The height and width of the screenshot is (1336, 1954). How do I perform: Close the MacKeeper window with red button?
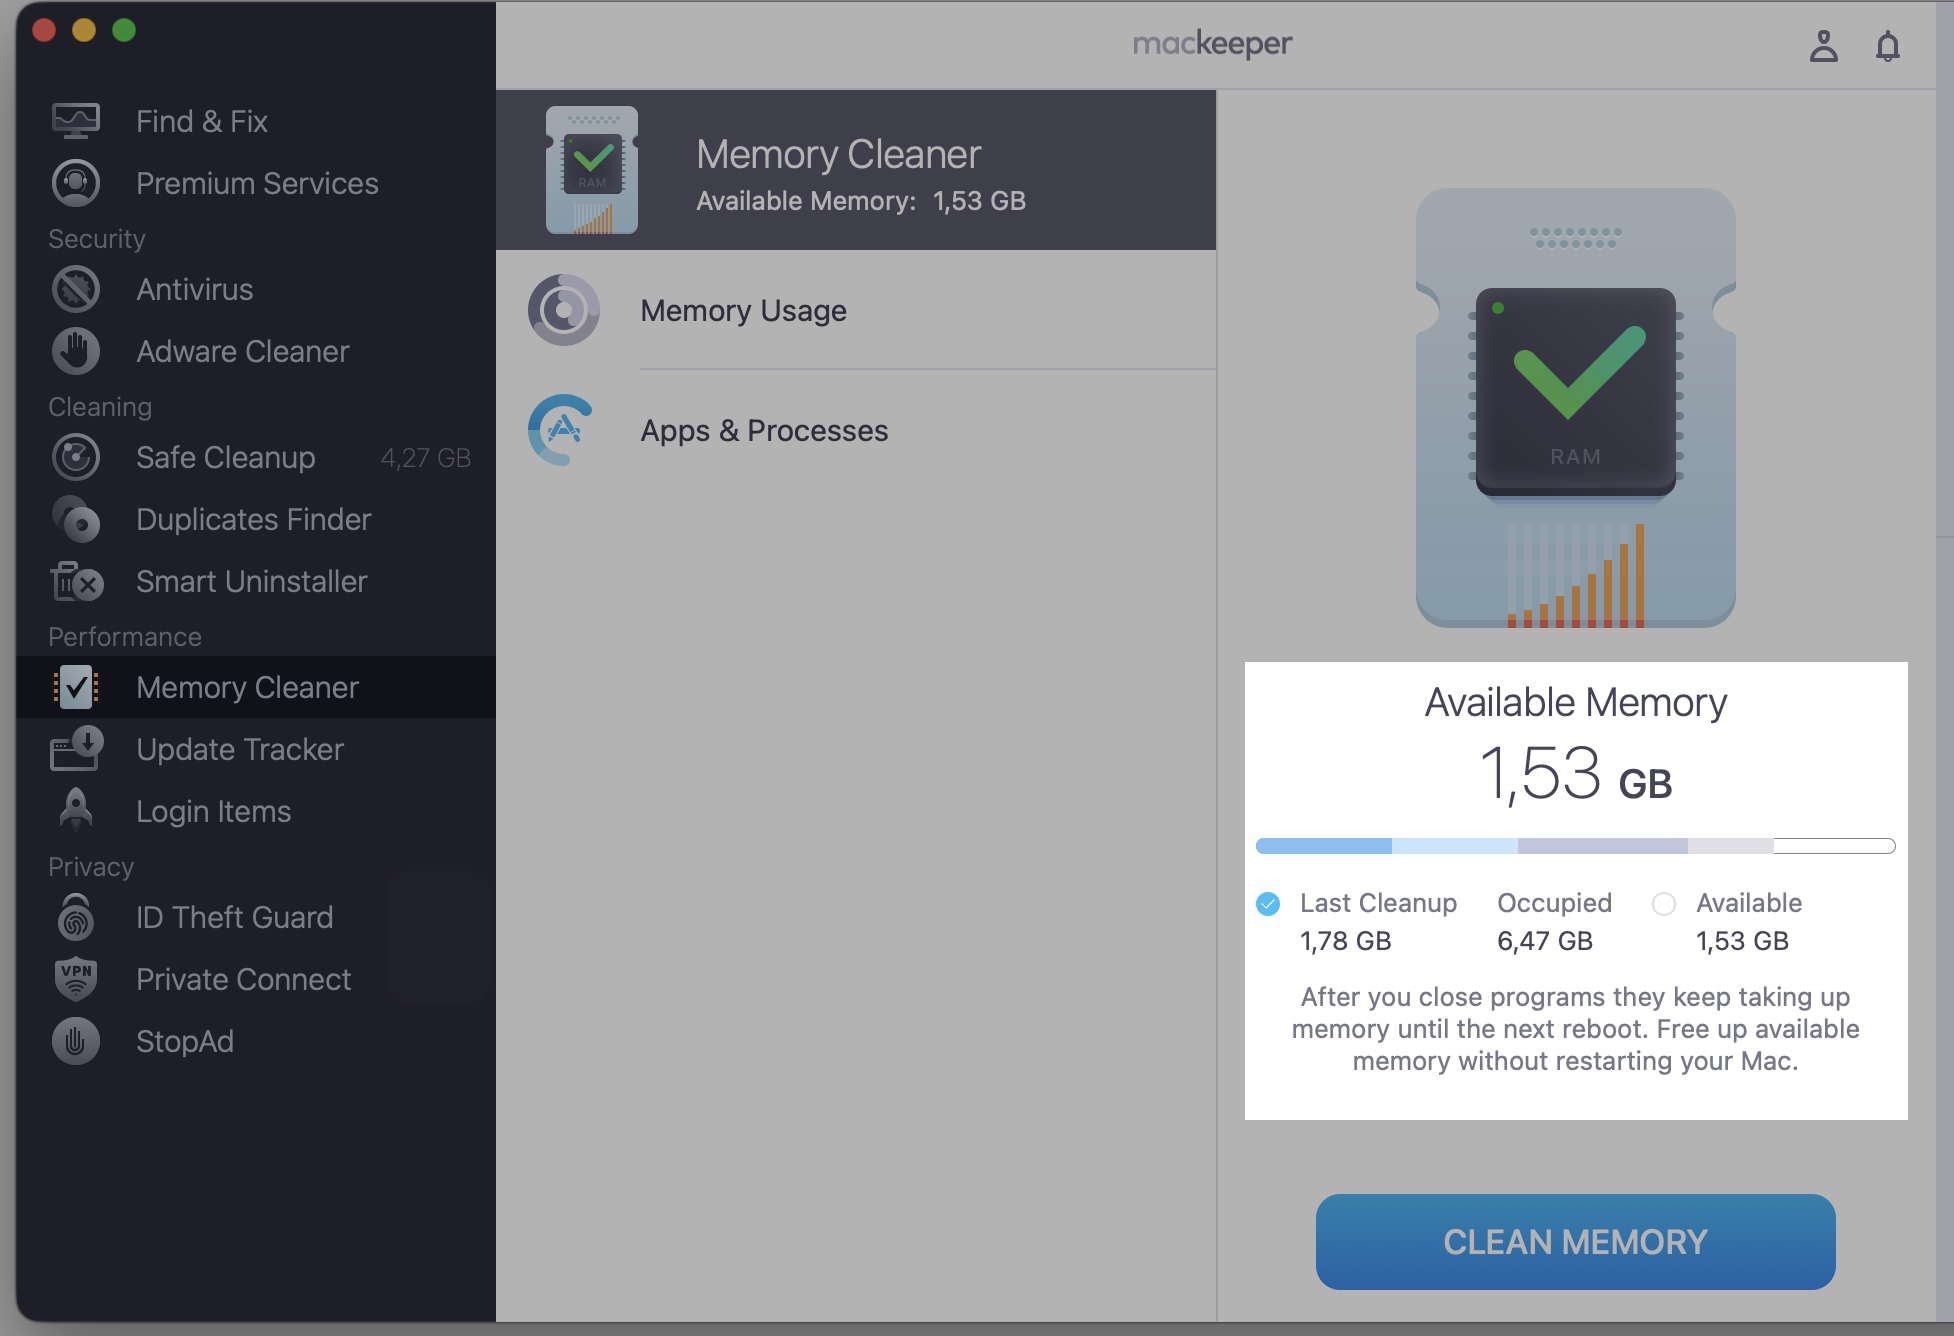pos(44,30)
